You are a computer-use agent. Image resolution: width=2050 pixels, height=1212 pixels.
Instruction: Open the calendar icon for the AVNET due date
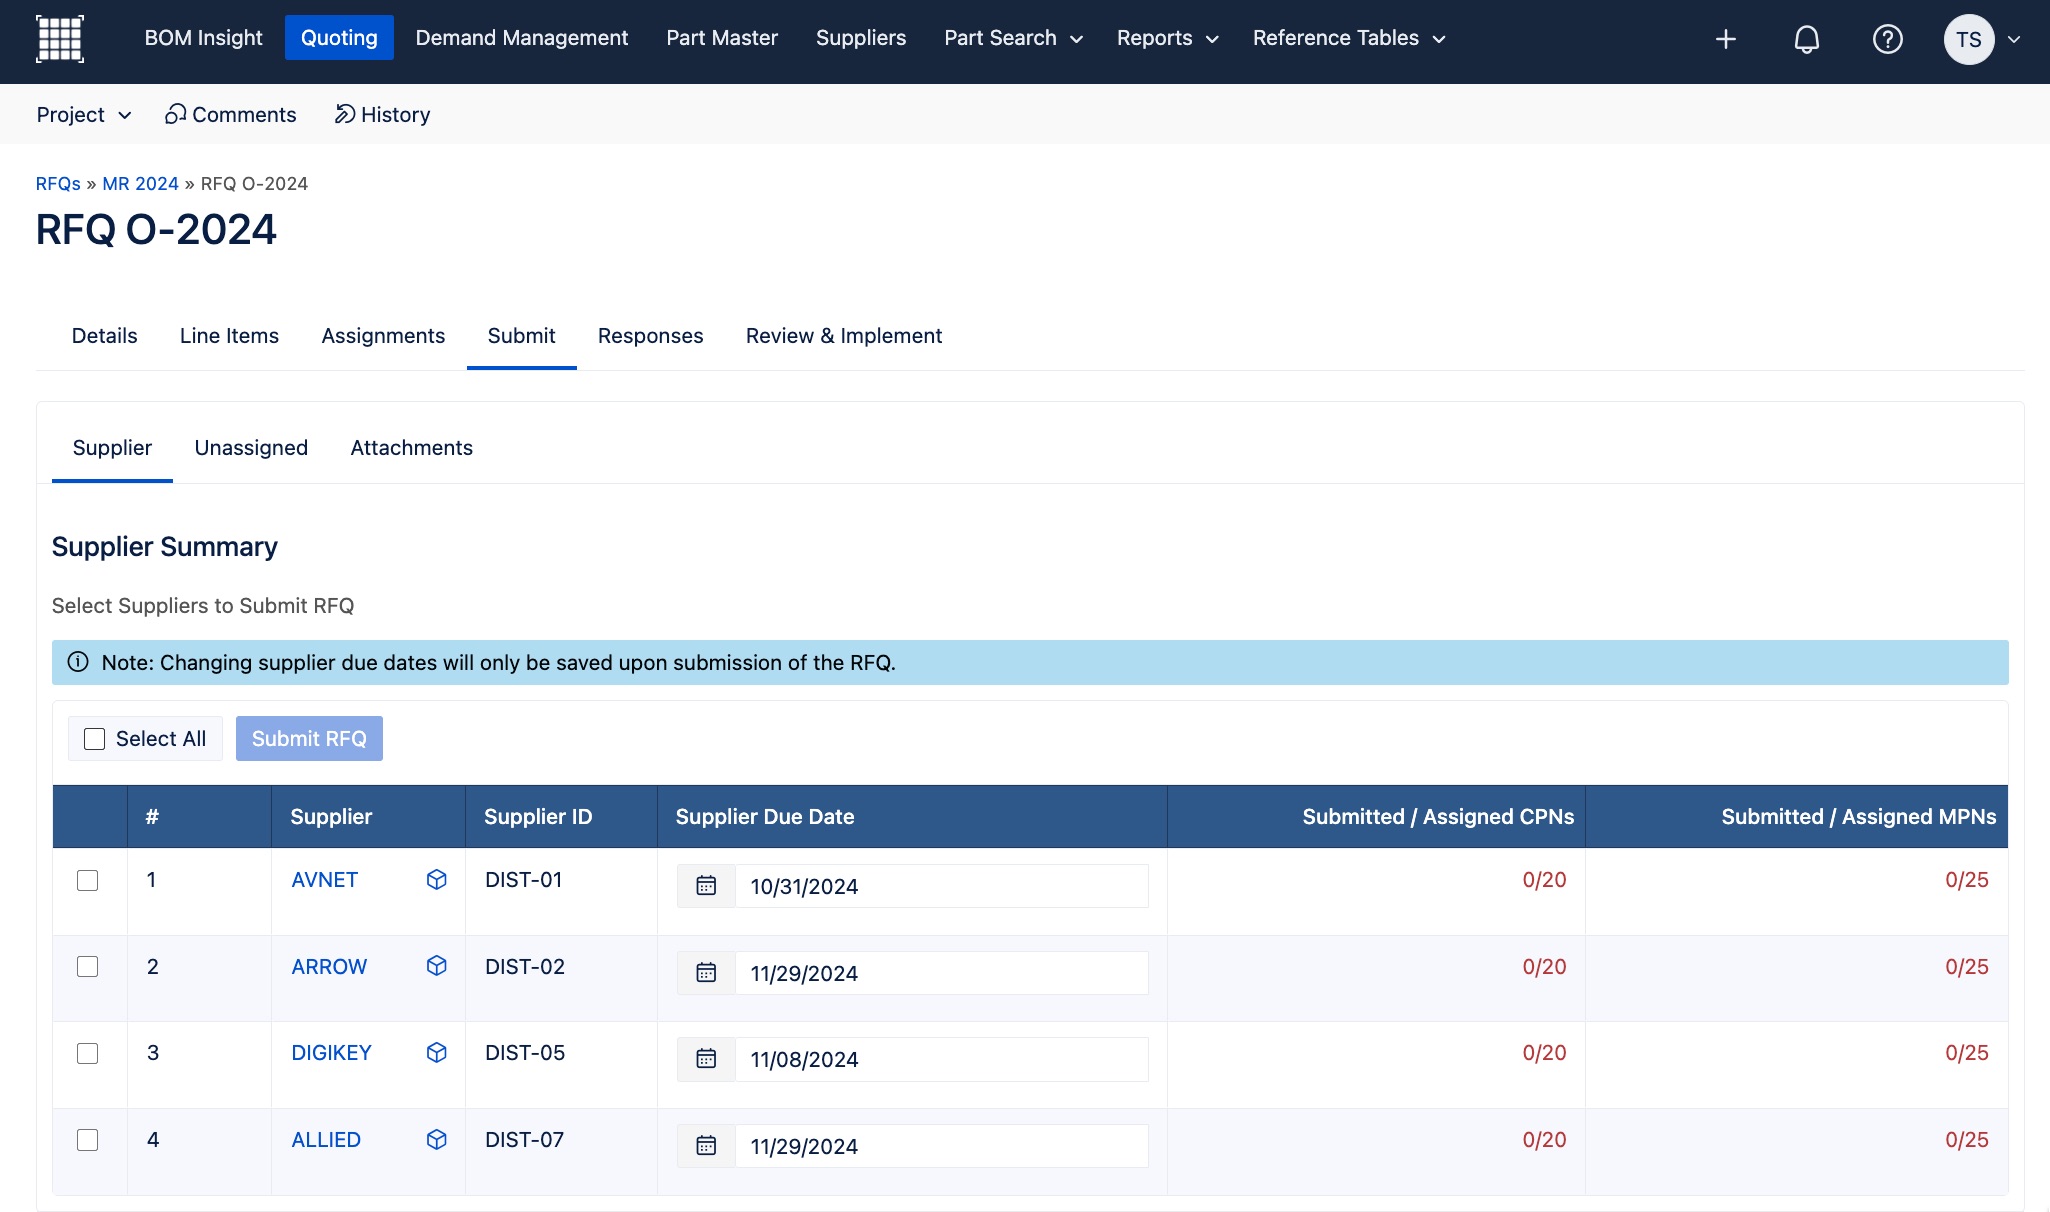pos(706,886)
